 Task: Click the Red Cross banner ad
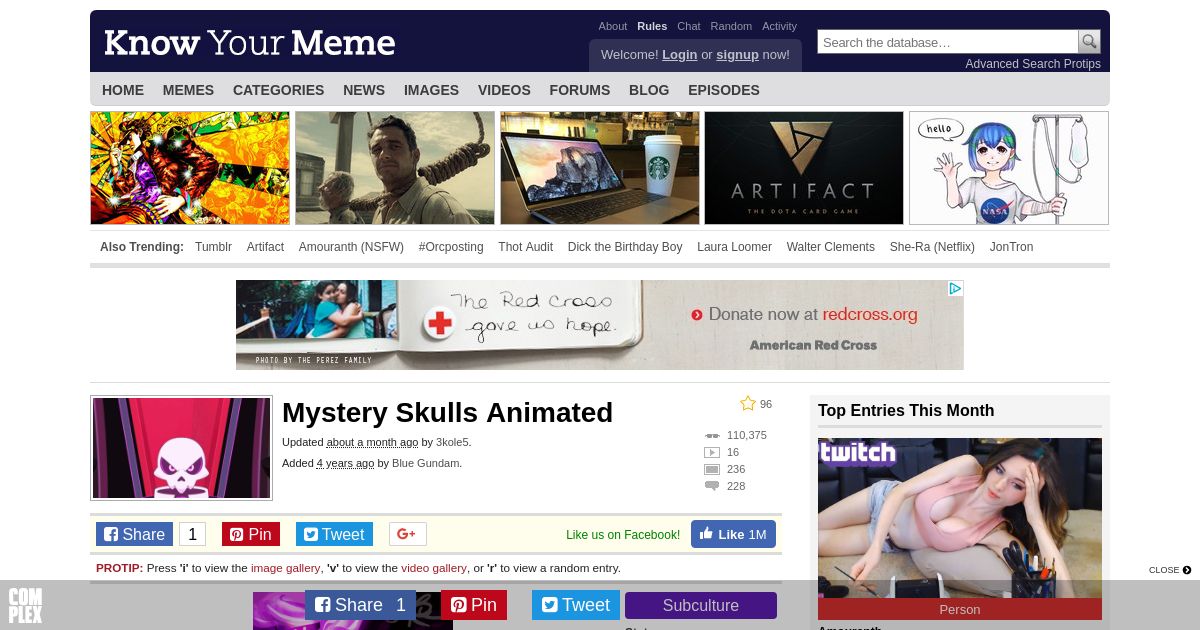pyautogui.click(x=600, y=325)
